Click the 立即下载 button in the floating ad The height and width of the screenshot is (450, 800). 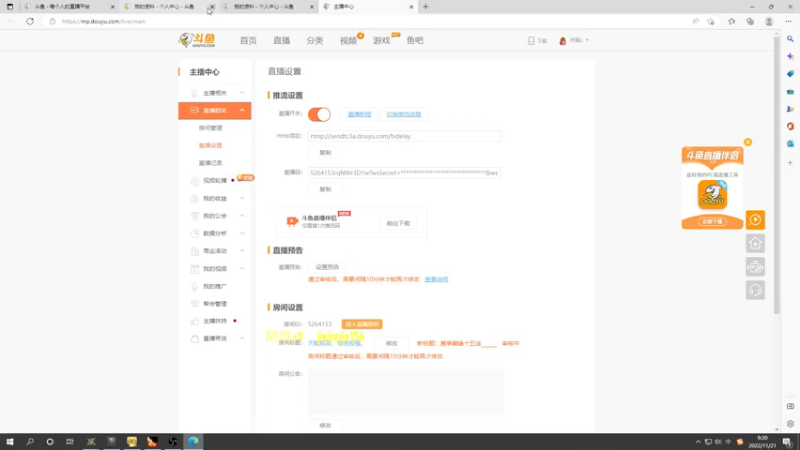[712, 221]
